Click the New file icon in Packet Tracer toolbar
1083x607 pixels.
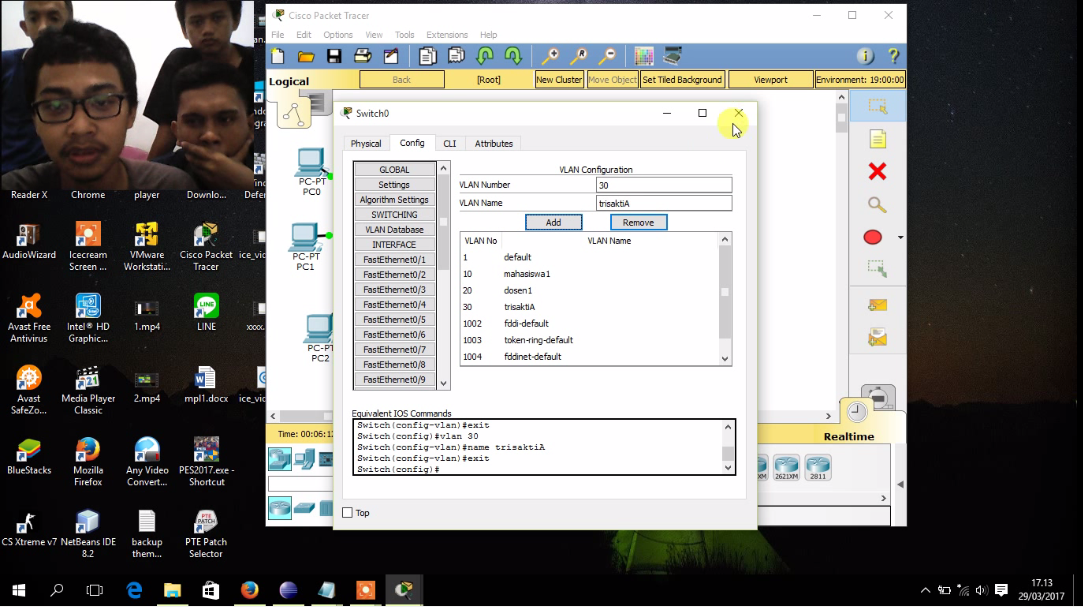coord(278,56)
